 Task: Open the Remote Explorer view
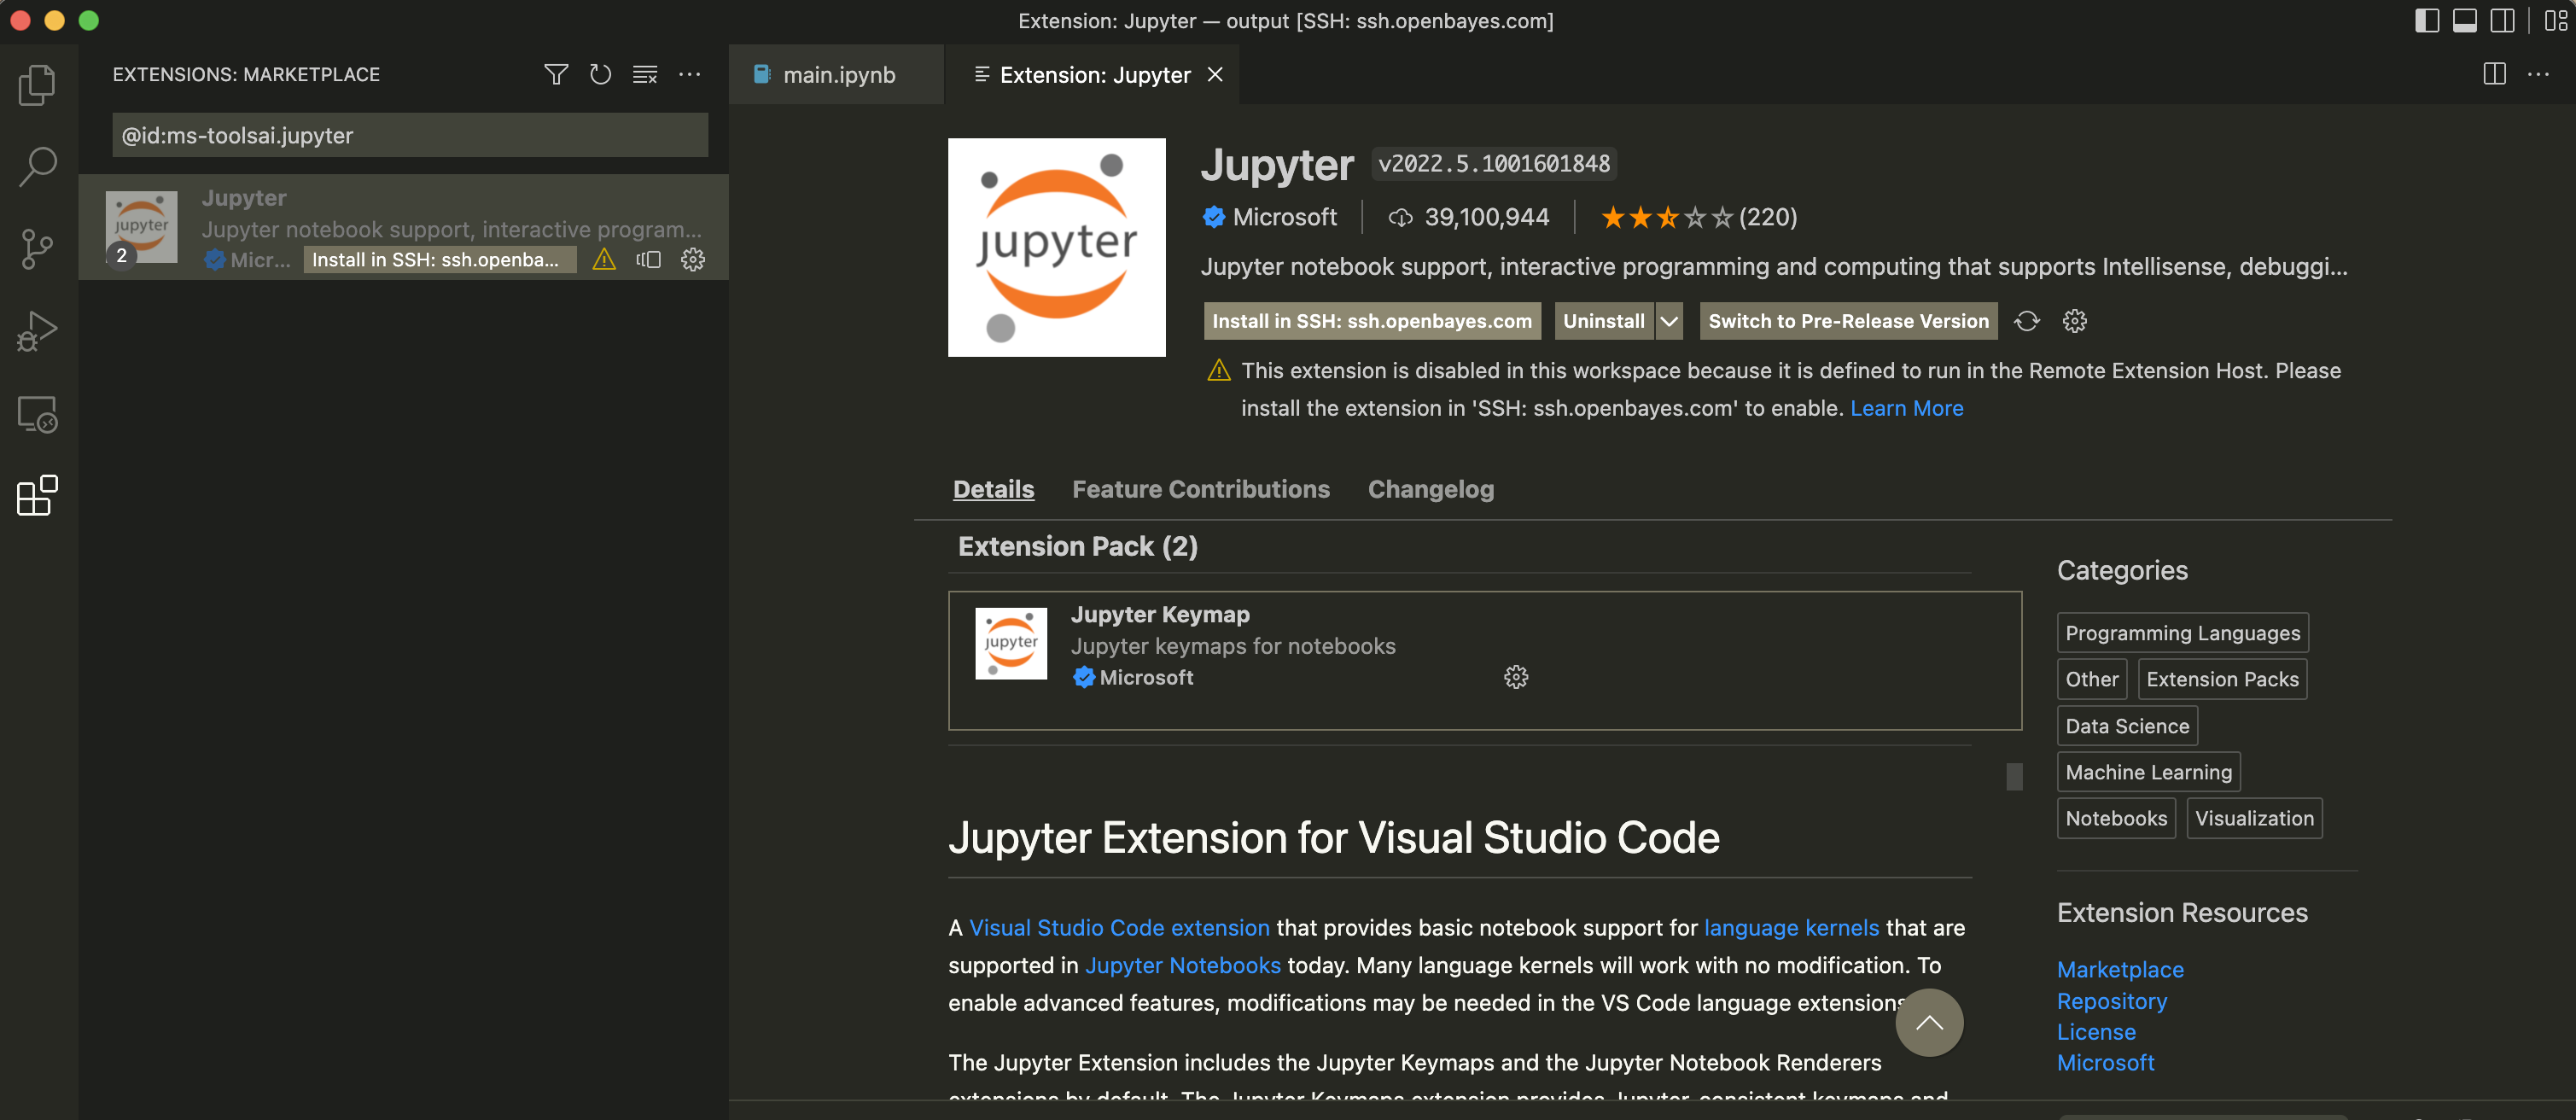[37, 413]
